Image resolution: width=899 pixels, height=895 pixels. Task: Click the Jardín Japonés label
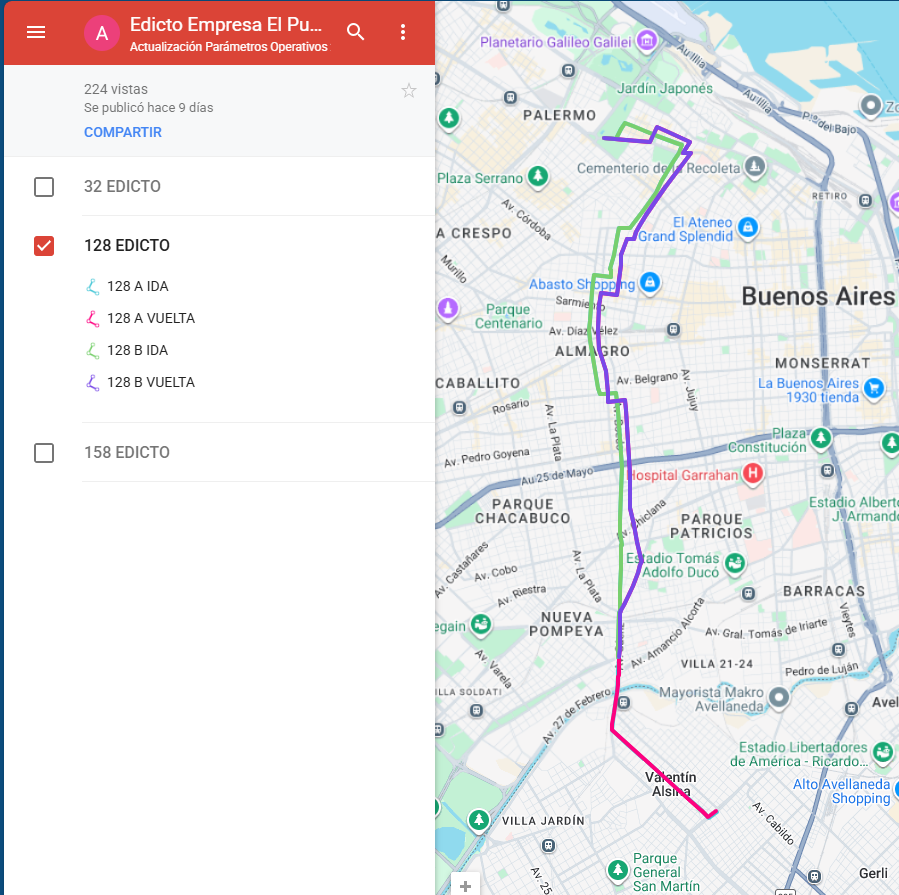click(x=665, y=88)
